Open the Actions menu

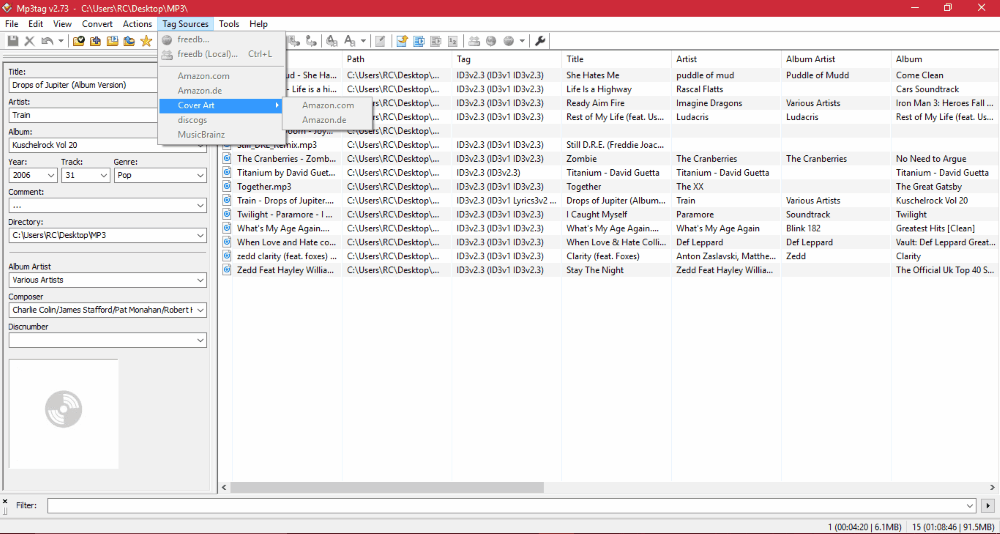(137, 24)
